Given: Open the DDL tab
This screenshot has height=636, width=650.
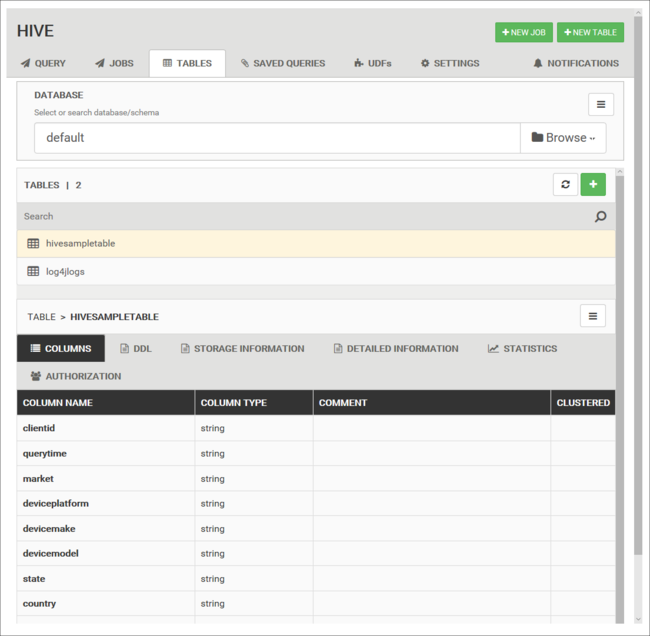Looking at the screenshot, I should click(x=136, y=349).
